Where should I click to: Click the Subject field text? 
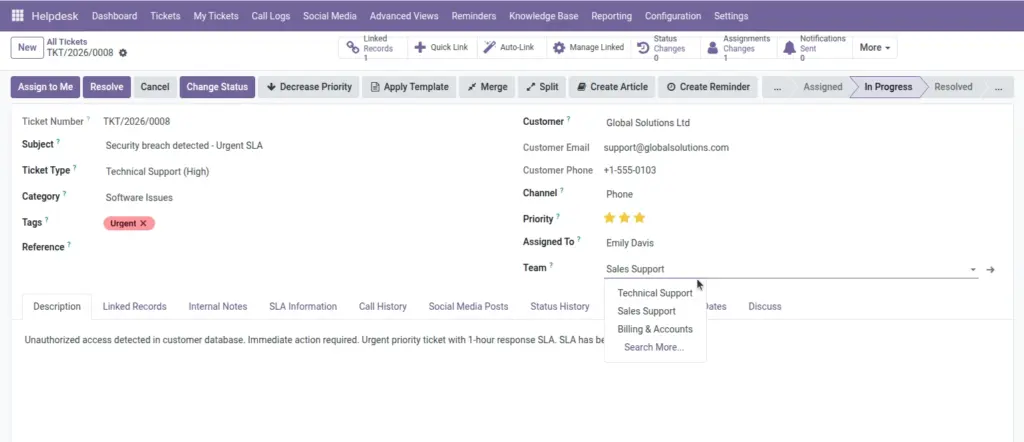coord(184,146)
